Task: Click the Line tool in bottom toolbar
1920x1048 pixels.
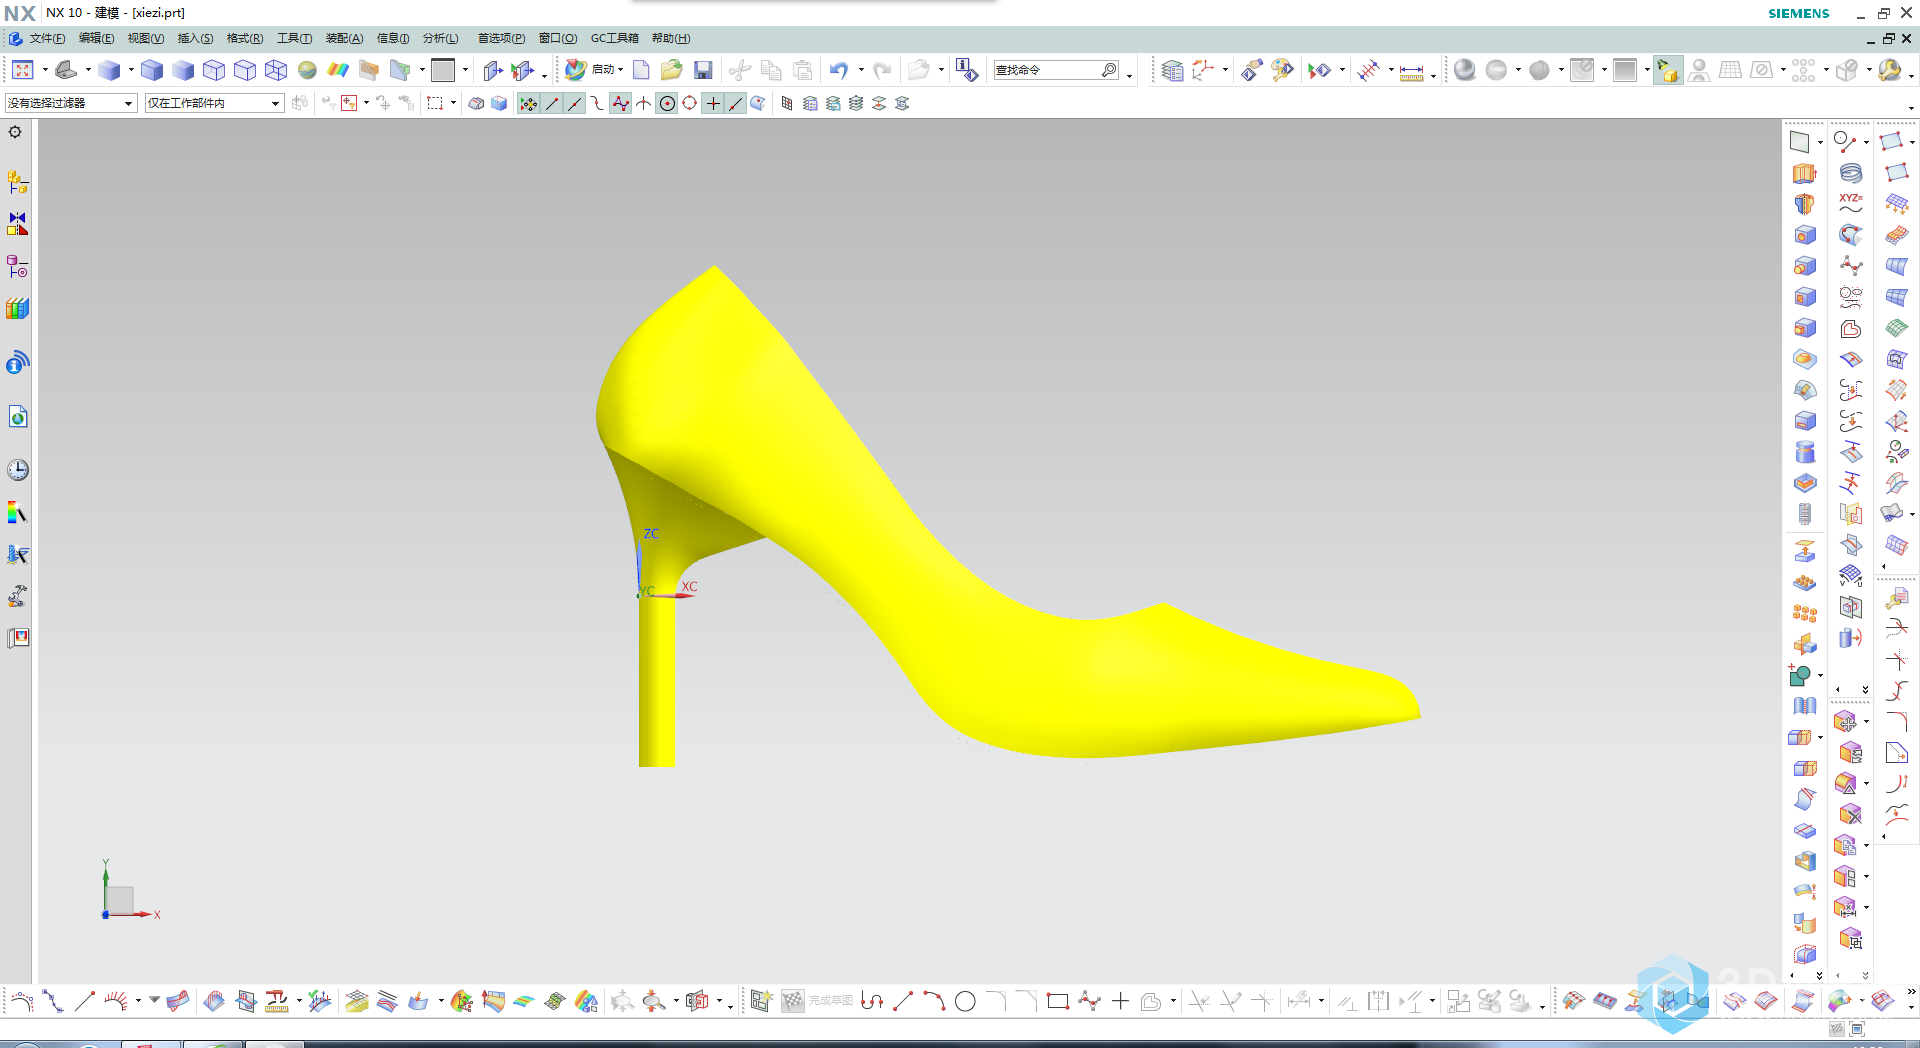Action: tap(903, 1001)
